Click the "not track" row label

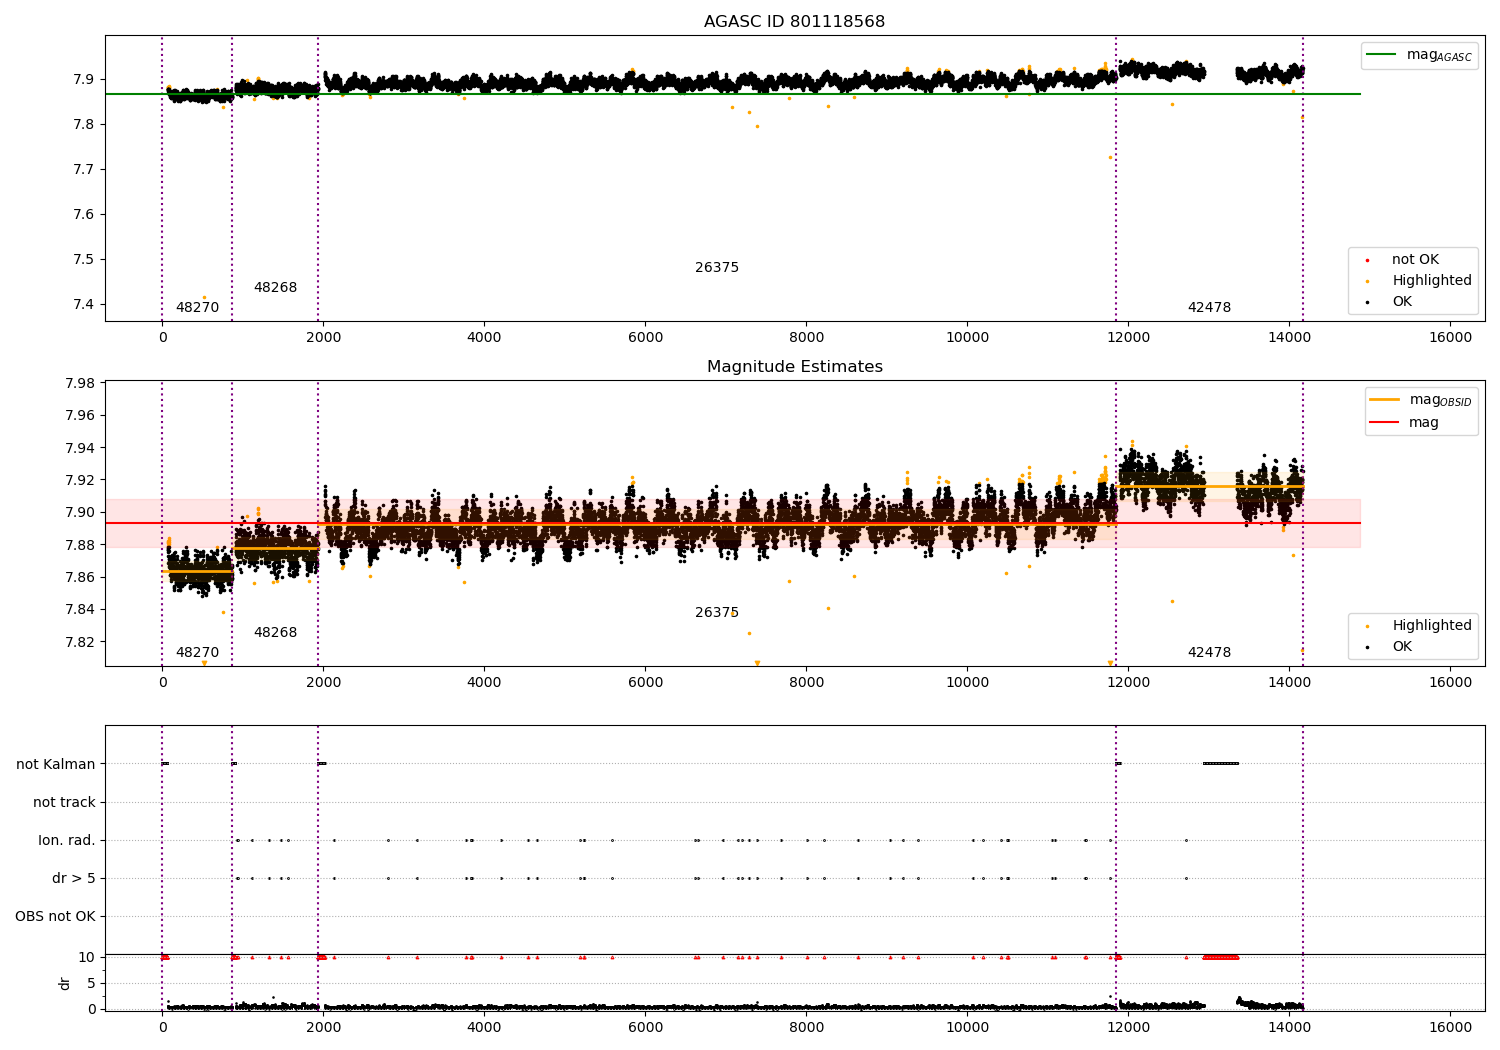(64, 803)
